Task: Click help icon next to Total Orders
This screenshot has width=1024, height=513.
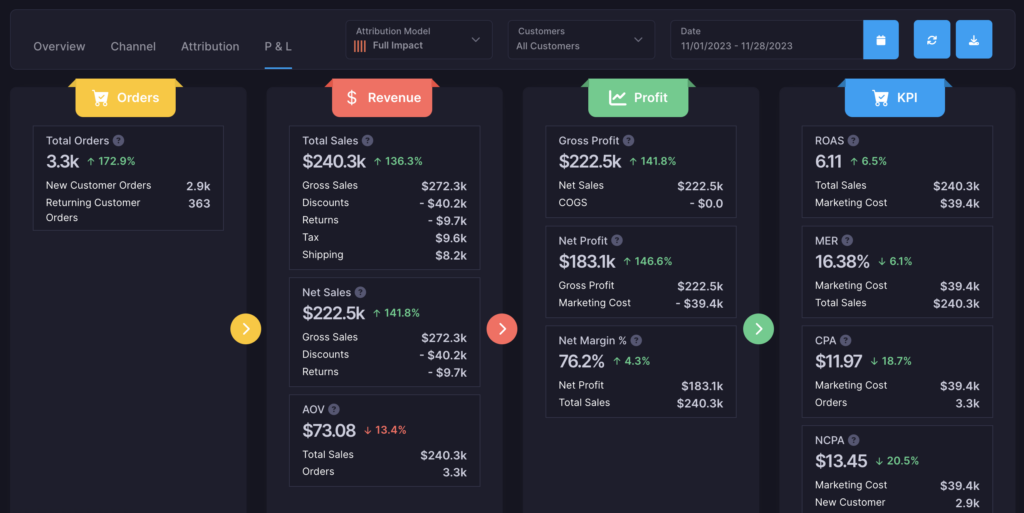Action: click(118, 140)
